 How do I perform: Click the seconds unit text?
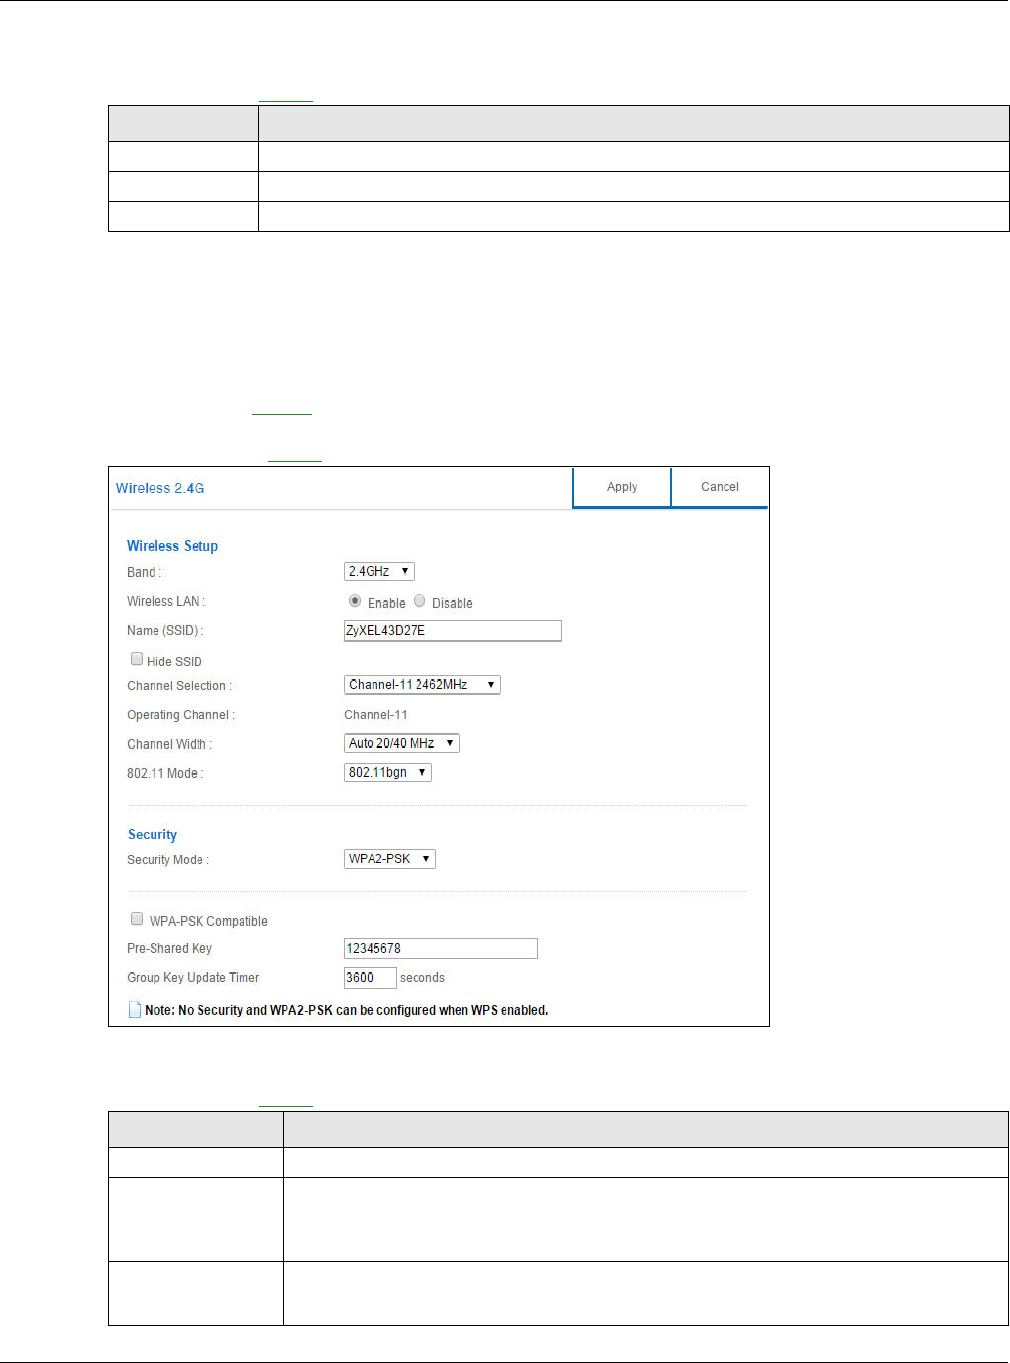(x=422, y=978)
